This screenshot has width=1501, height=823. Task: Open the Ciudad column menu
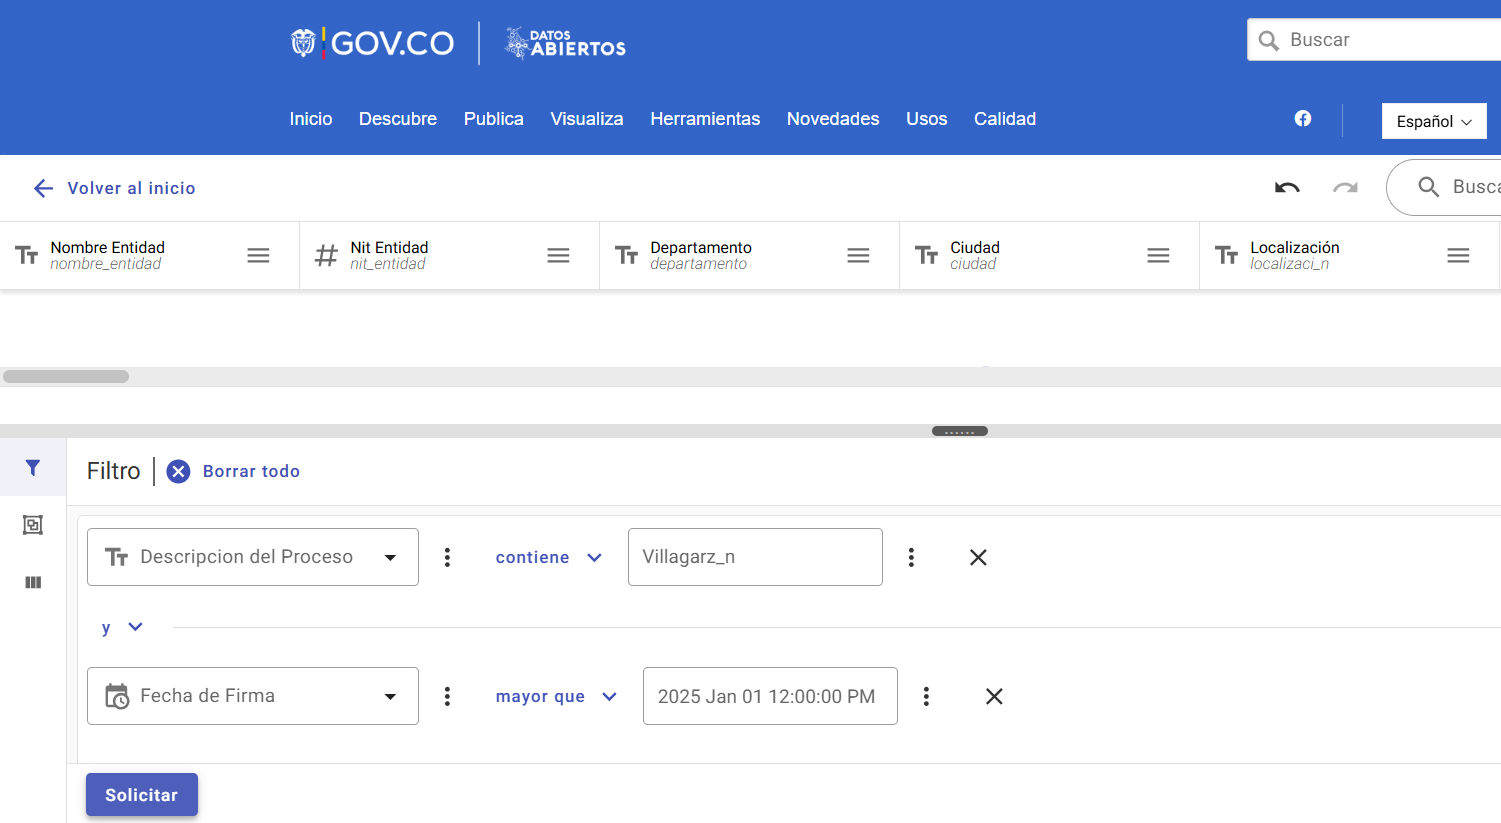[1158, 256]
